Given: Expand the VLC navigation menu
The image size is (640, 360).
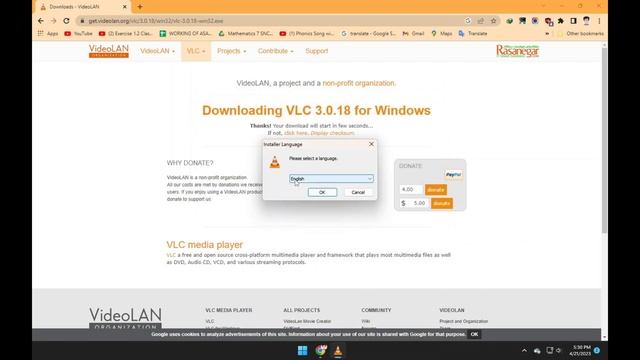Looking at the screenshot, I should point(196,51).
